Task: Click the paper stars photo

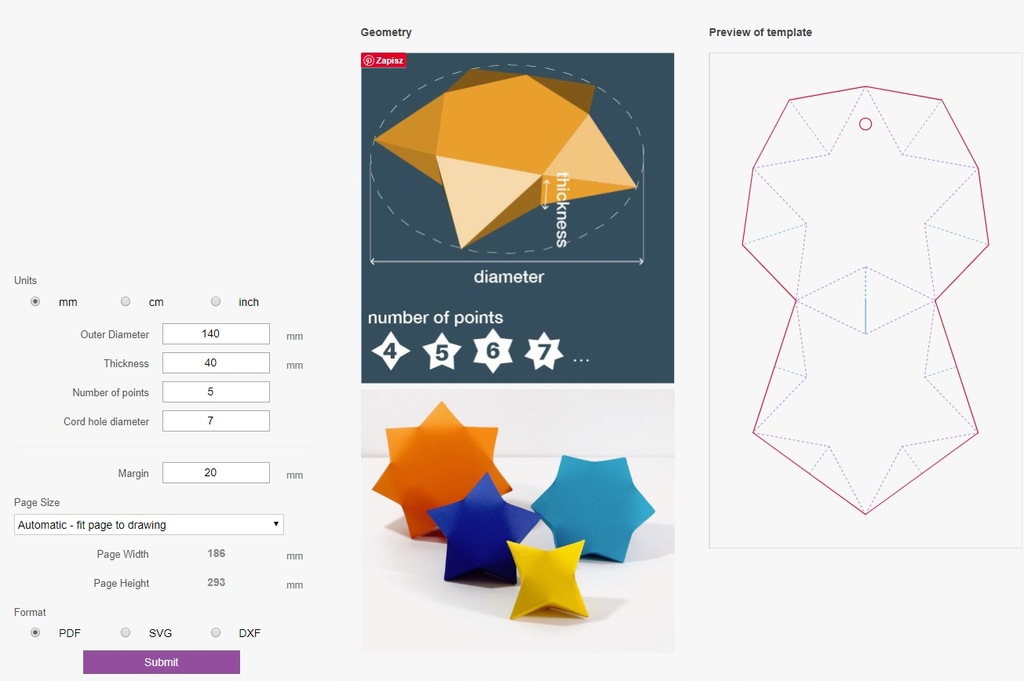Action: [x=517, y=521]
